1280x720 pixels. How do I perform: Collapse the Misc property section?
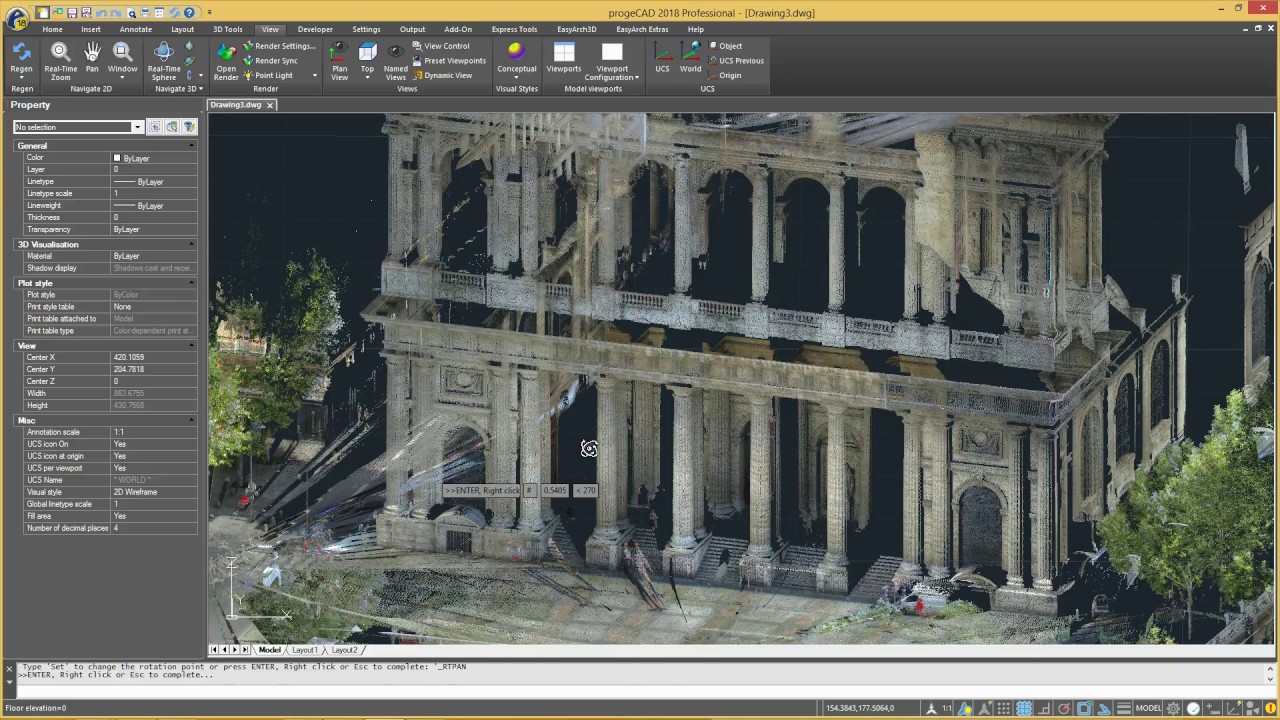[x=190, y=420]
